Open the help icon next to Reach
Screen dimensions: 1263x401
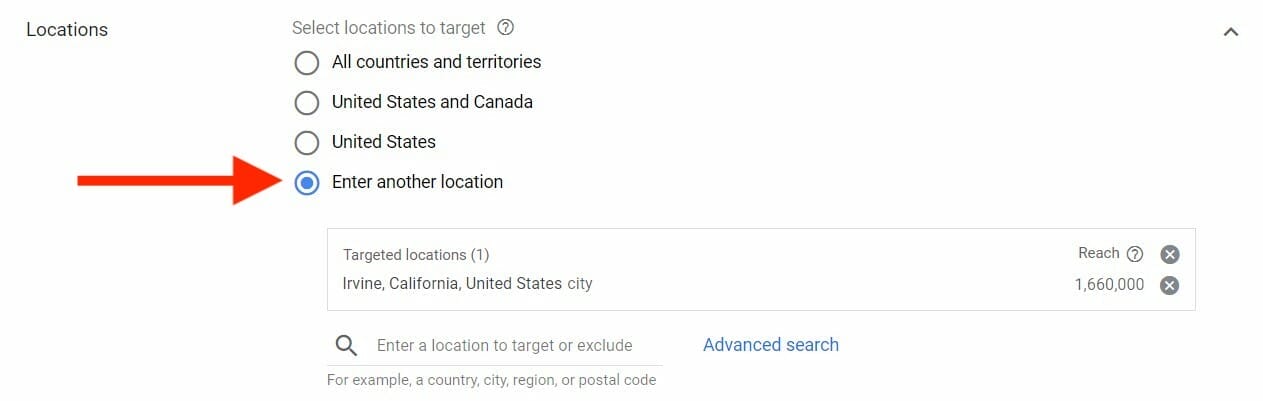1135,254
